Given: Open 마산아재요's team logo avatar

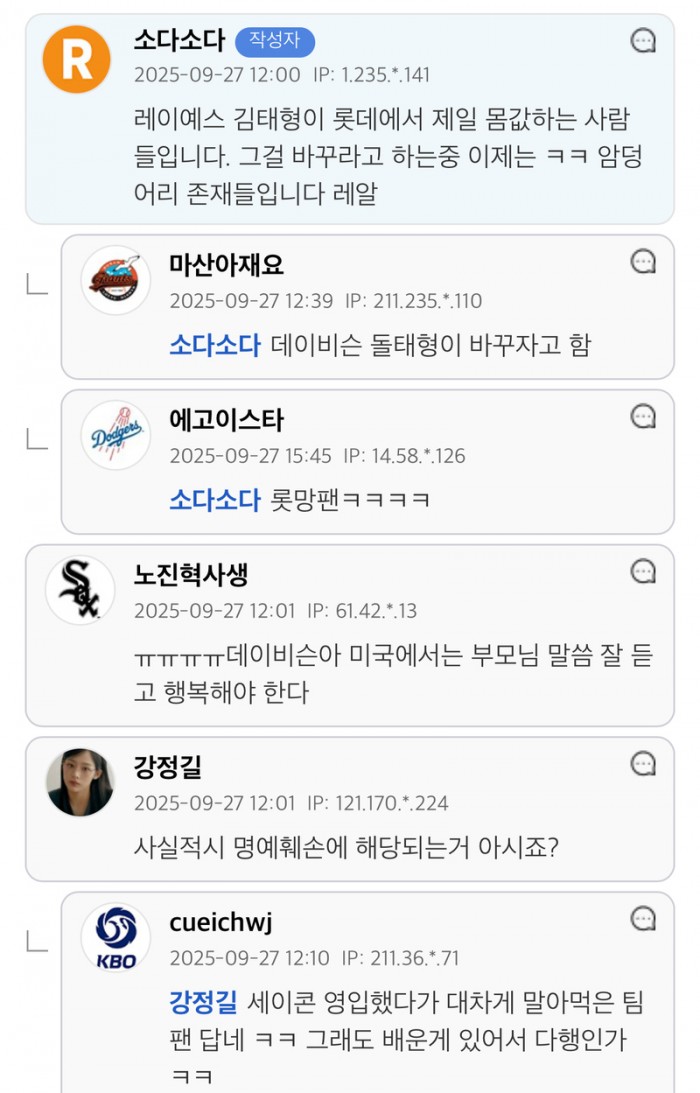Looking at the screenshot, I should pyautogui.click(x=115, y=281).
